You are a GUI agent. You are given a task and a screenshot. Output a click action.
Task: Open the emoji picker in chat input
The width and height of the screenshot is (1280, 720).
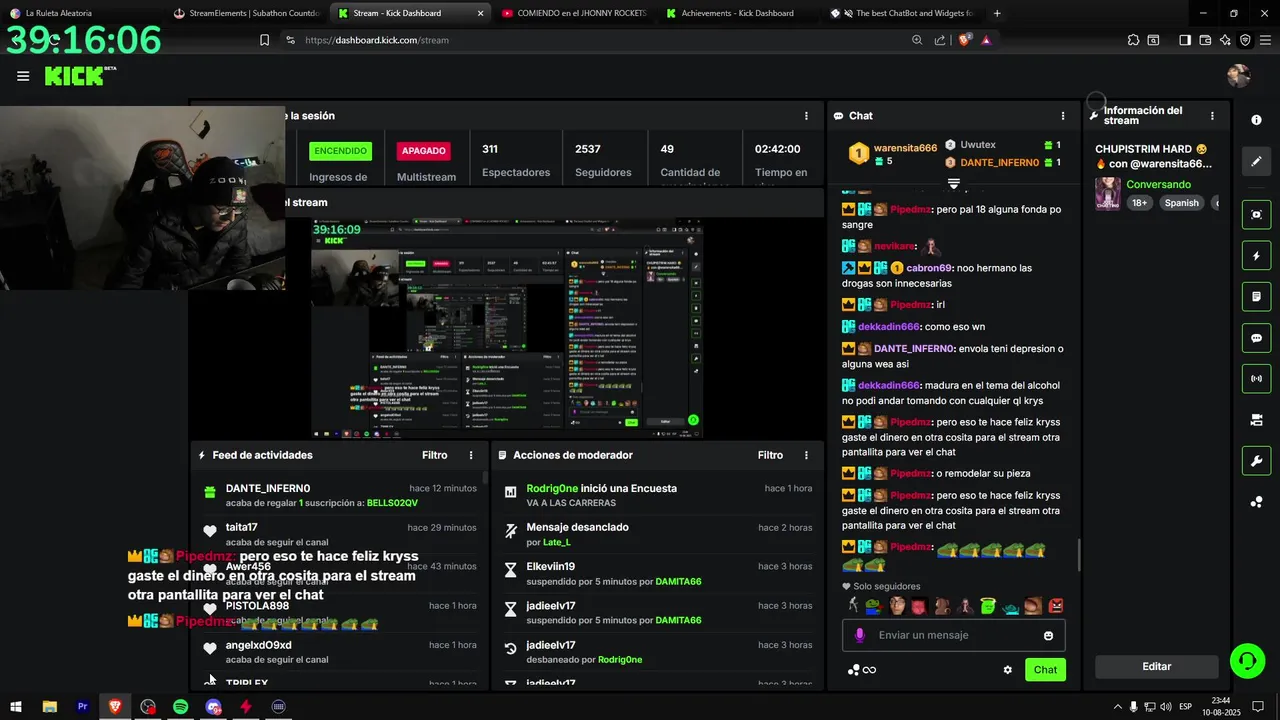point(1048,636)
